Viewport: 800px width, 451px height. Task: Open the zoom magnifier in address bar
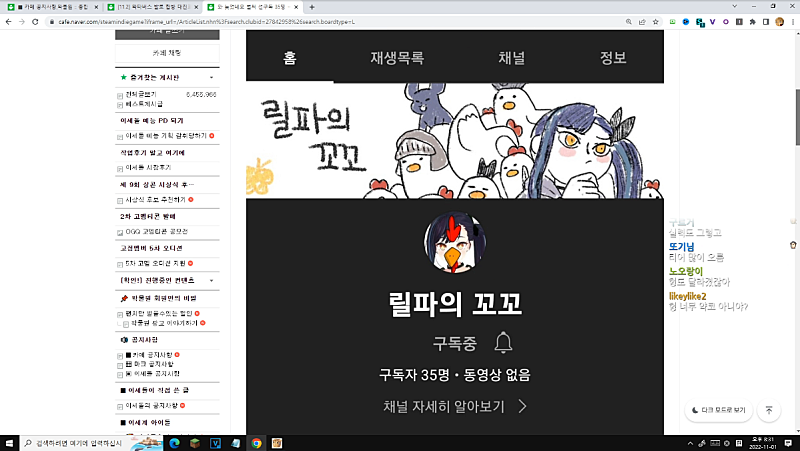629,22
